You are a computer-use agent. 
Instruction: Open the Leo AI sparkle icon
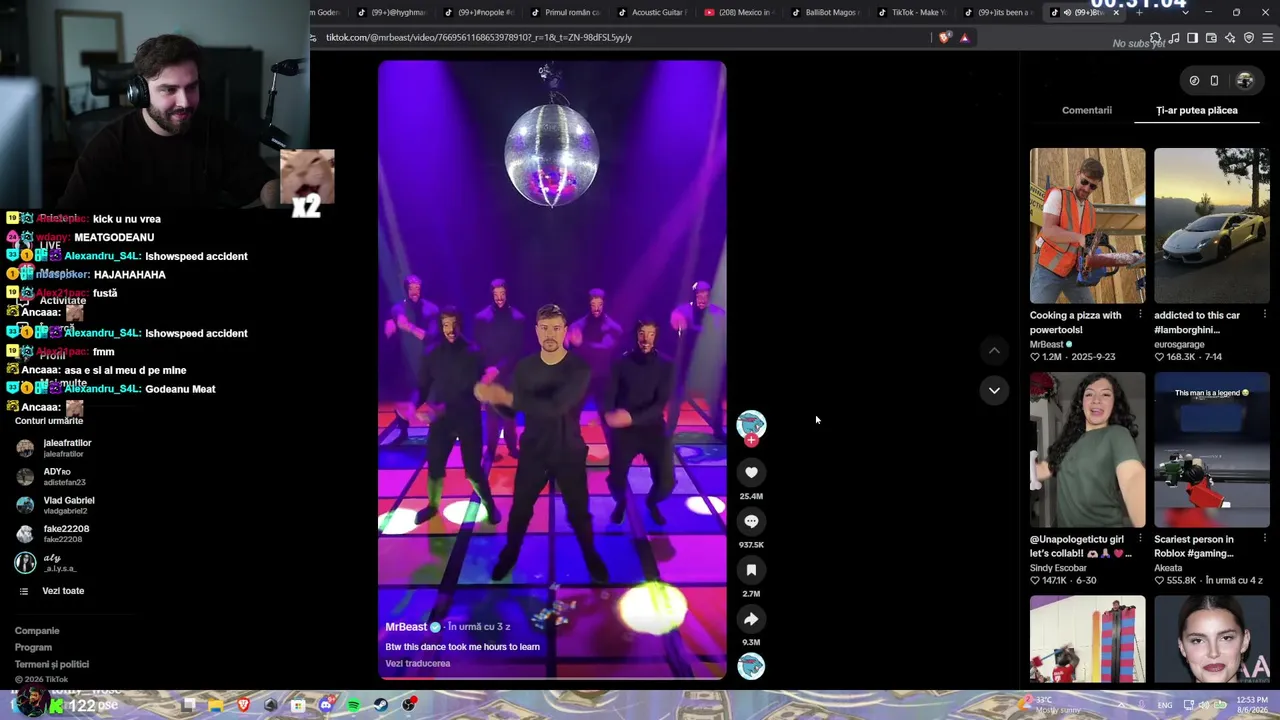[1230, 38]
